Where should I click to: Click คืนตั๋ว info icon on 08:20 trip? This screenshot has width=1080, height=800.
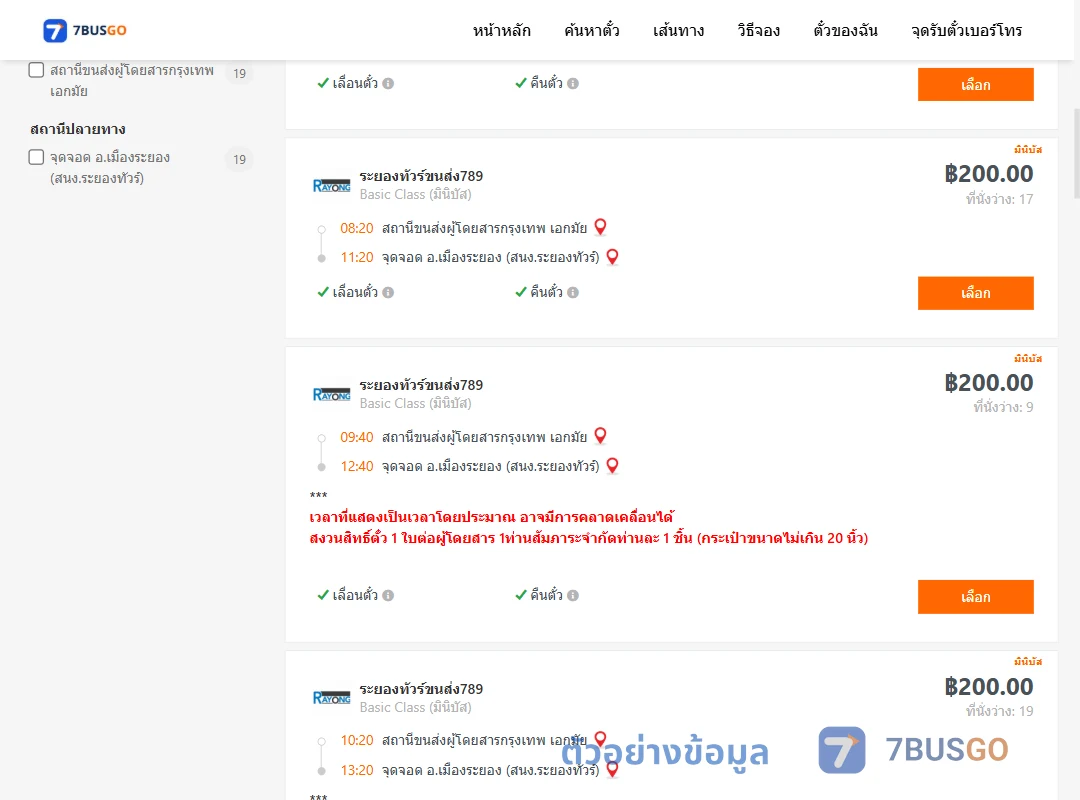pos(573,292)
